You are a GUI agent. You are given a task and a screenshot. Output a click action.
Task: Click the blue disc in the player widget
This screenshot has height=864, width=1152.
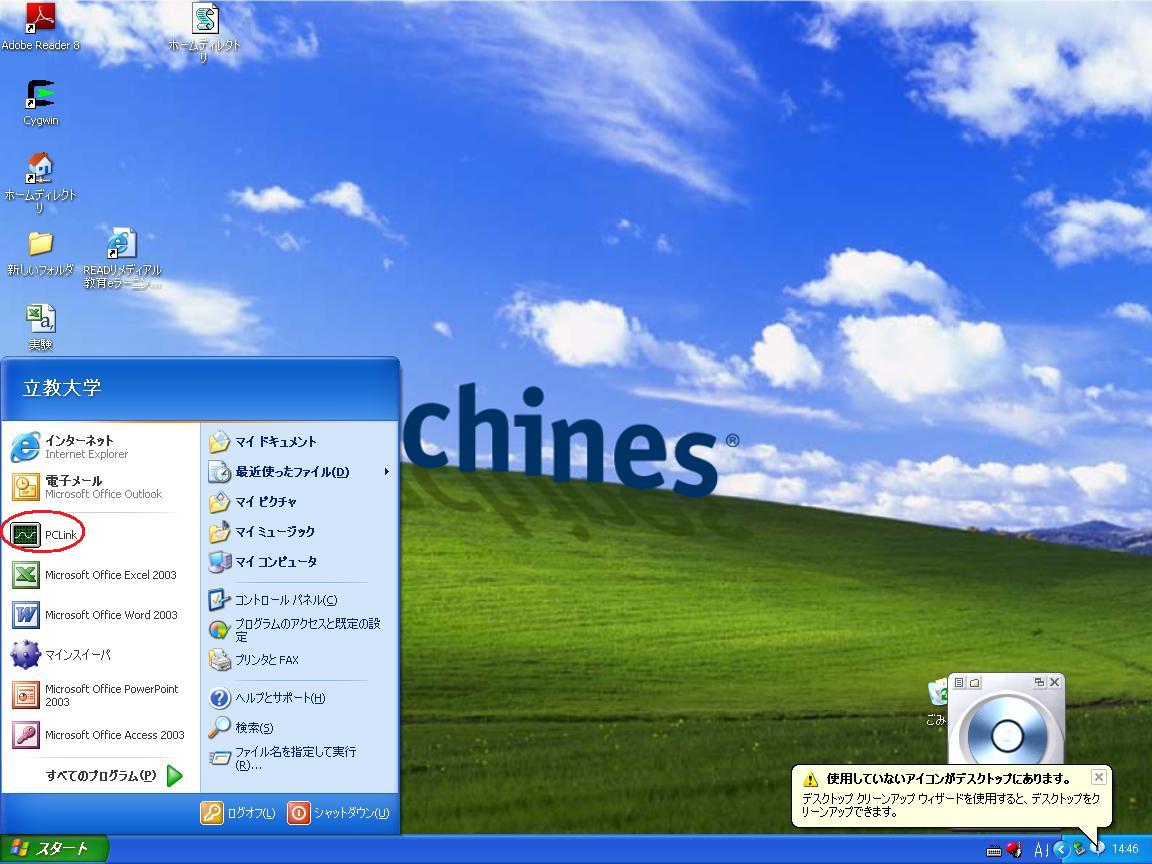[1007, 734]
